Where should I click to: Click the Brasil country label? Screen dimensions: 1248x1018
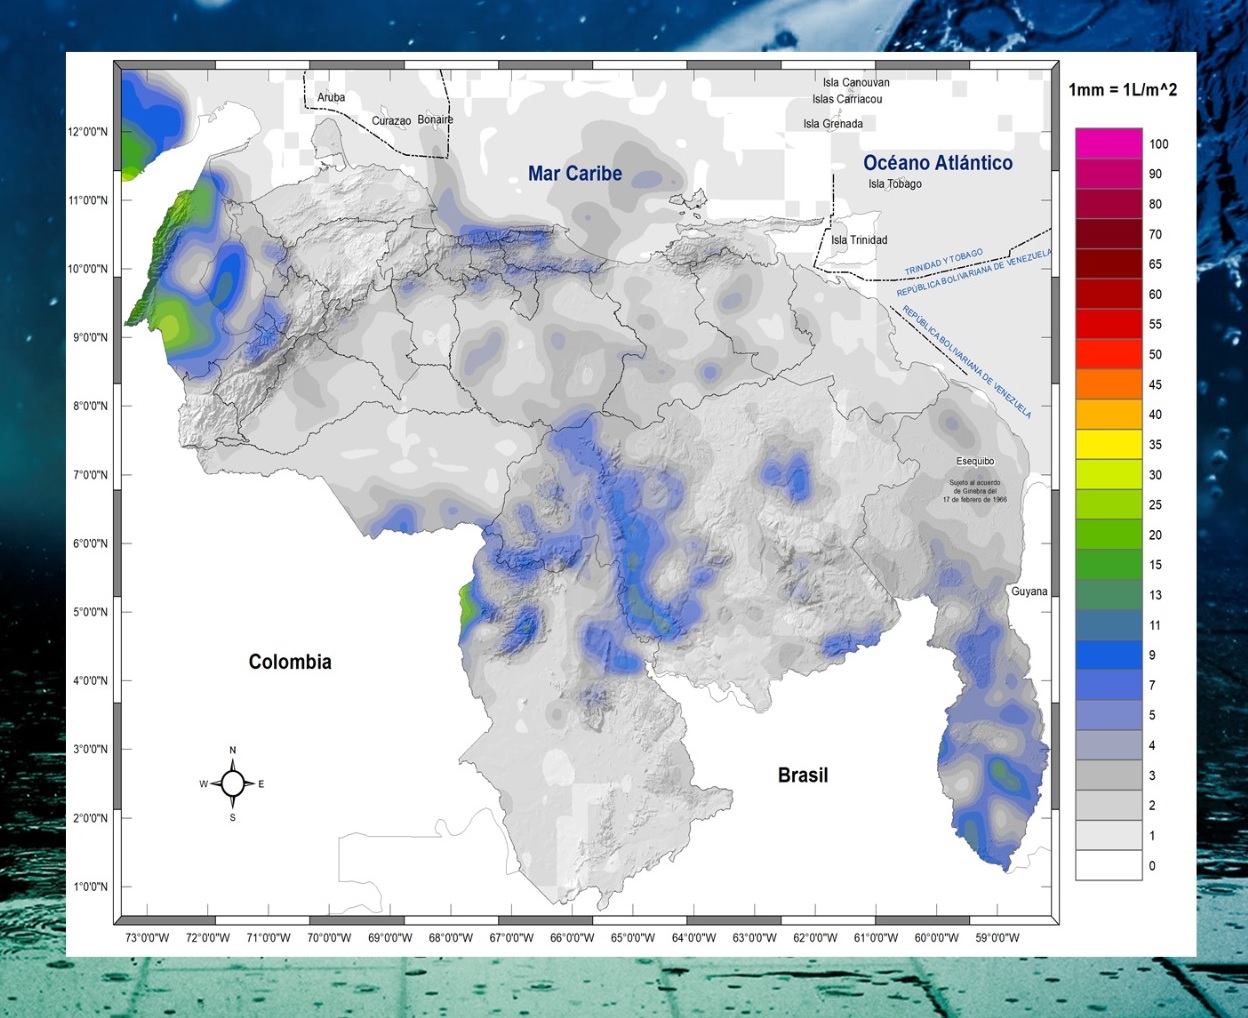(802, 775)
